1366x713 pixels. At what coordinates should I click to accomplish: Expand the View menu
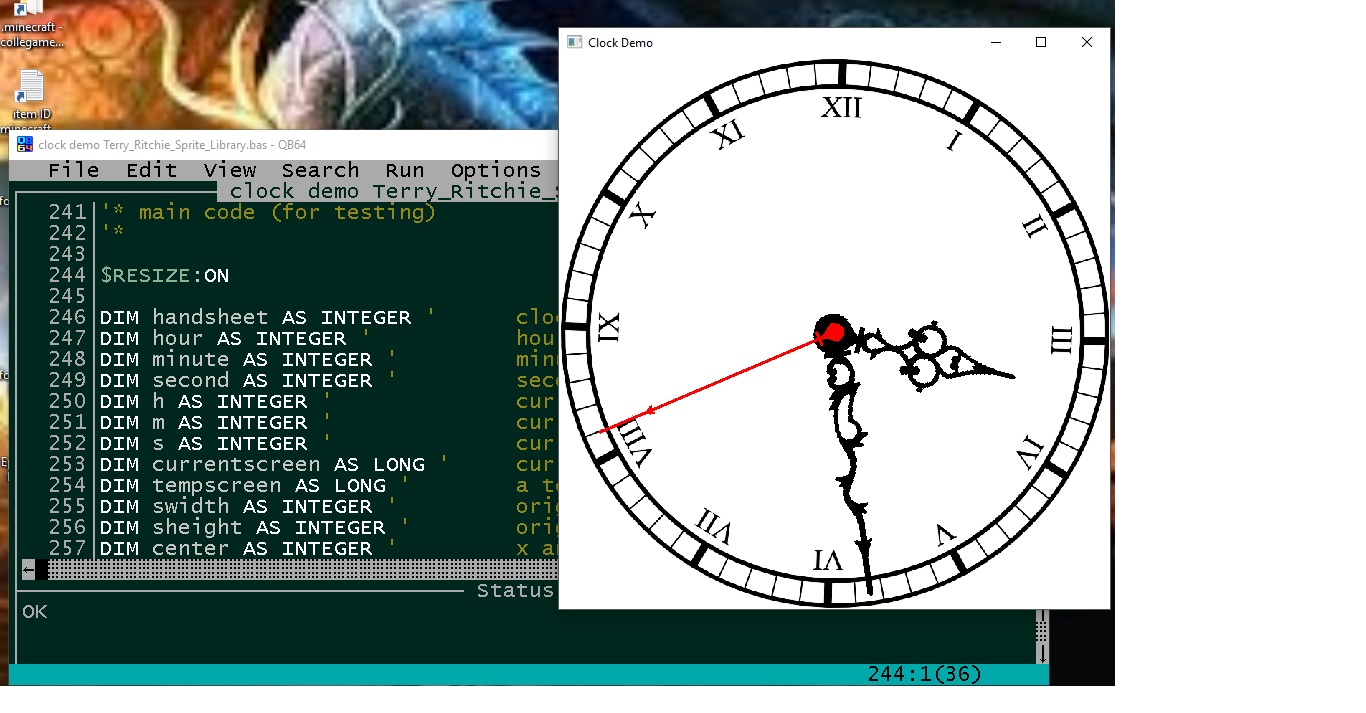230,171
